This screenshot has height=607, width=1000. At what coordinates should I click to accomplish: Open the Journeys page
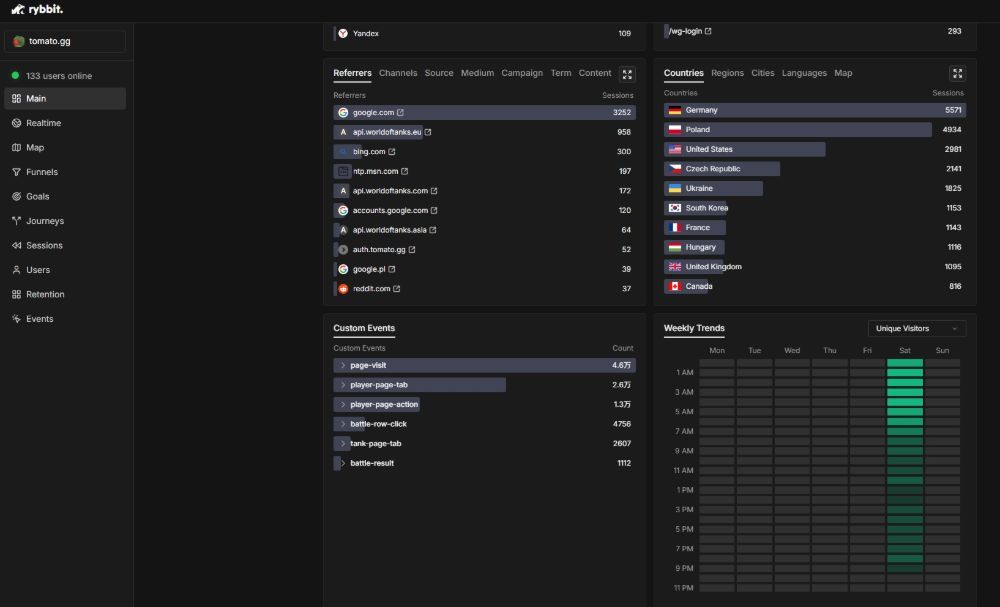(x=65, y=221)
